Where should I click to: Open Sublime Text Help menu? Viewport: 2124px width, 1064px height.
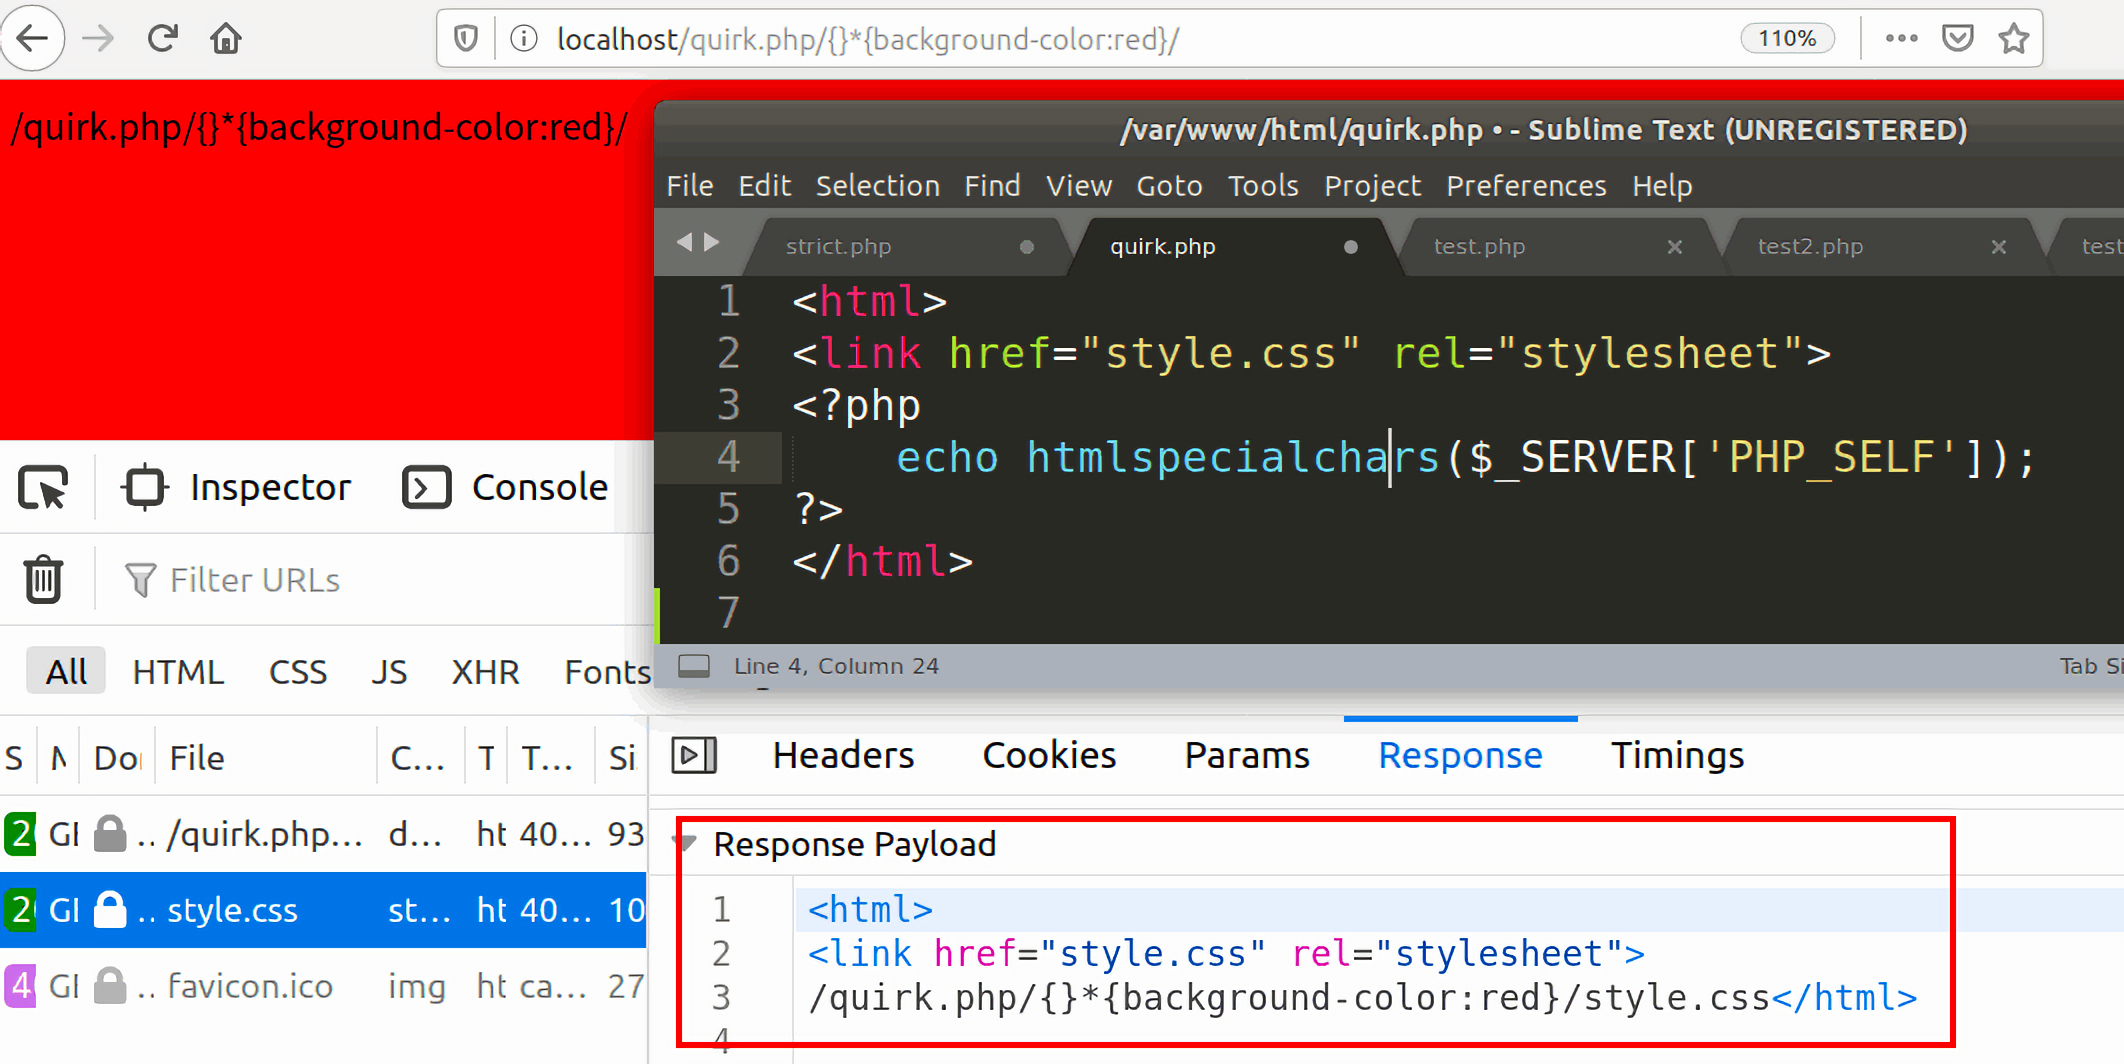(1662, 186)
